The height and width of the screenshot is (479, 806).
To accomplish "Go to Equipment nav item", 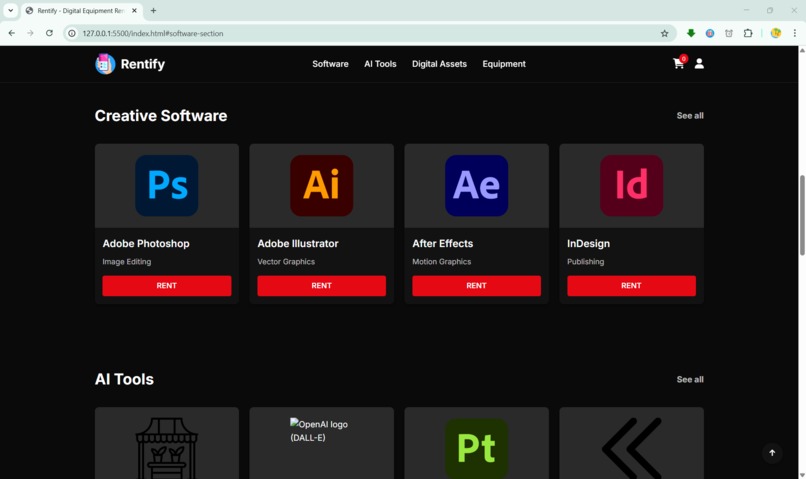I will coord(504,64).
